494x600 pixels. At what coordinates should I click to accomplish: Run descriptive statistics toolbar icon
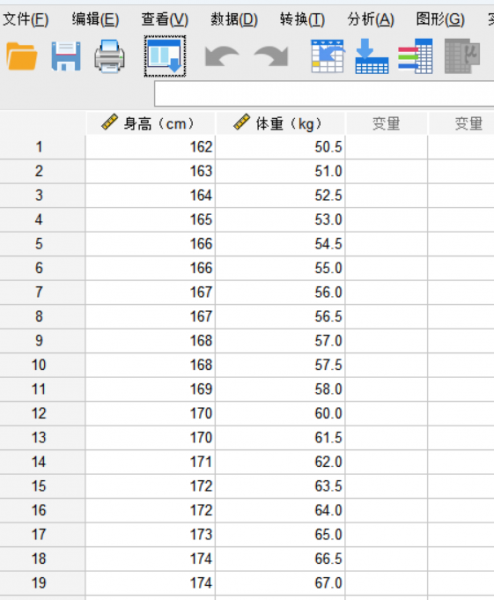tap(462, 56)
